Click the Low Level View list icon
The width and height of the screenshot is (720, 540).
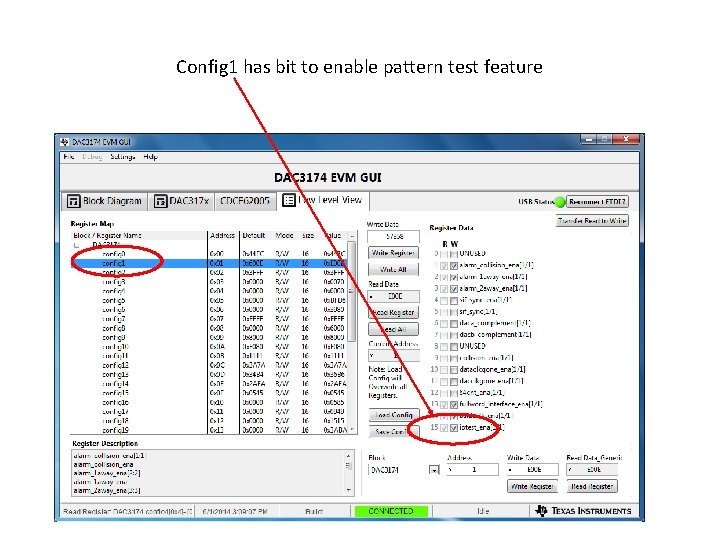288,200
